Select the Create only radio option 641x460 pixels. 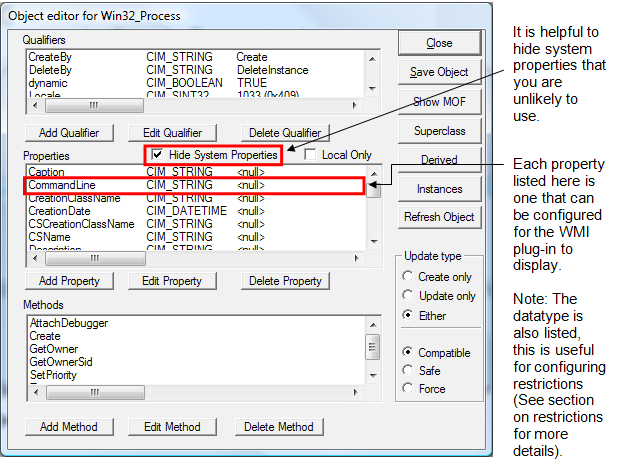click(x=407, y=276)
